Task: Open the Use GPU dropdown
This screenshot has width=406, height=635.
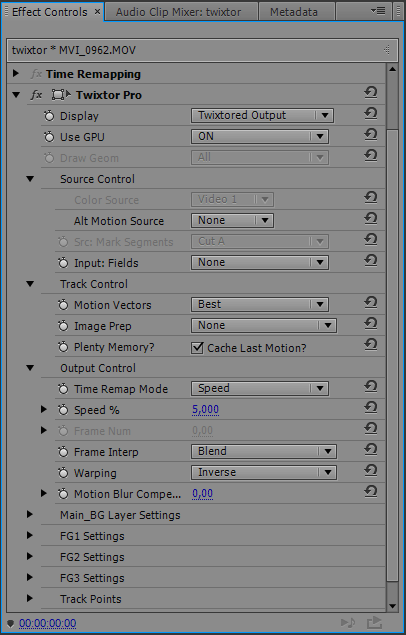Action: click(260, 136)
